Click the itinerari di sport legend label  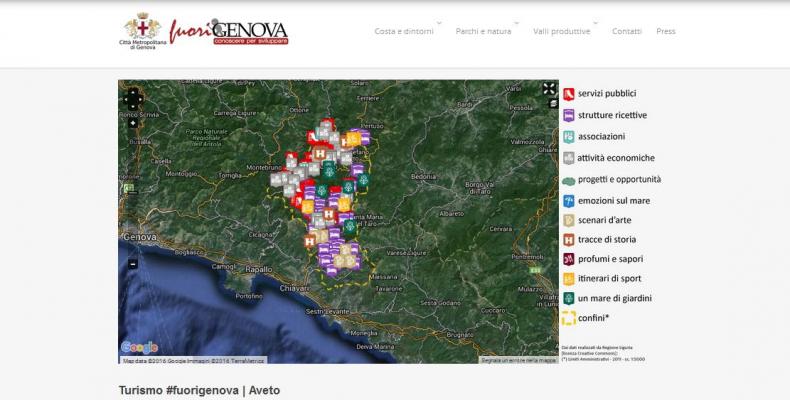coord(610,278)
